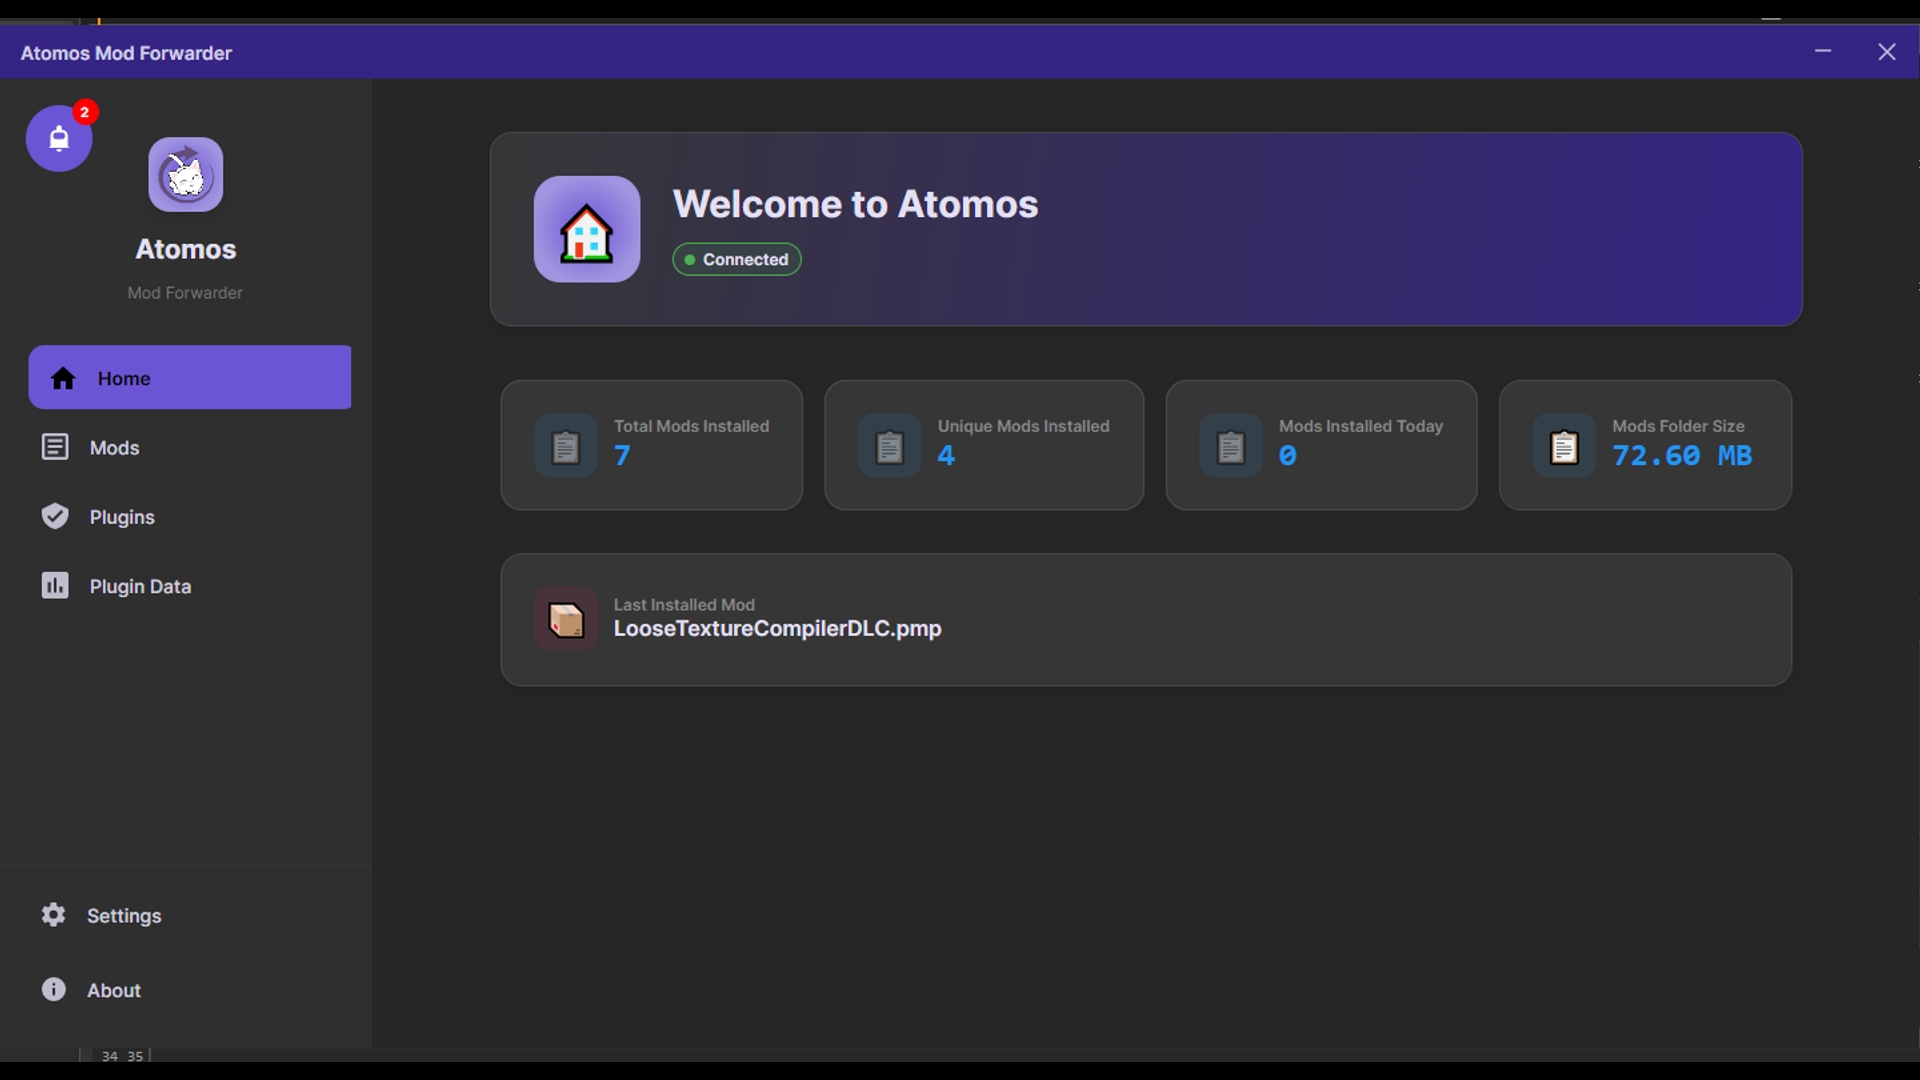Open the Mods page
The height and width of the screenshot is (1080, 1920).
click(190, 447)
